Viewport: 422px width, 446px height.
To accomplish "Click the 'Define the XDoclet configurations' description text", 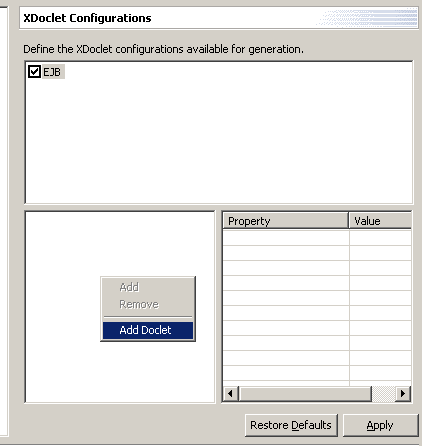I will [x=163, y=49].
